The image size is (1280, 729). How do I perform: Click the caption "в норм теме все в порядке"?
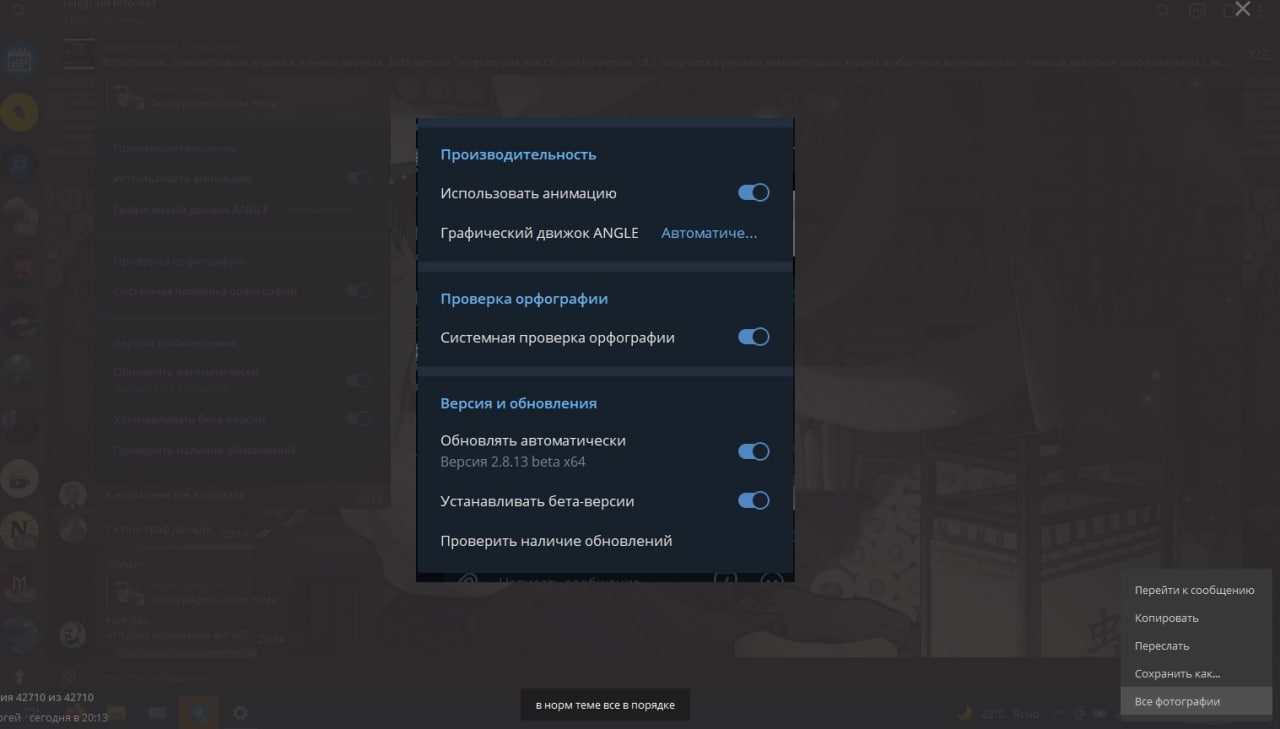[605, 705]
